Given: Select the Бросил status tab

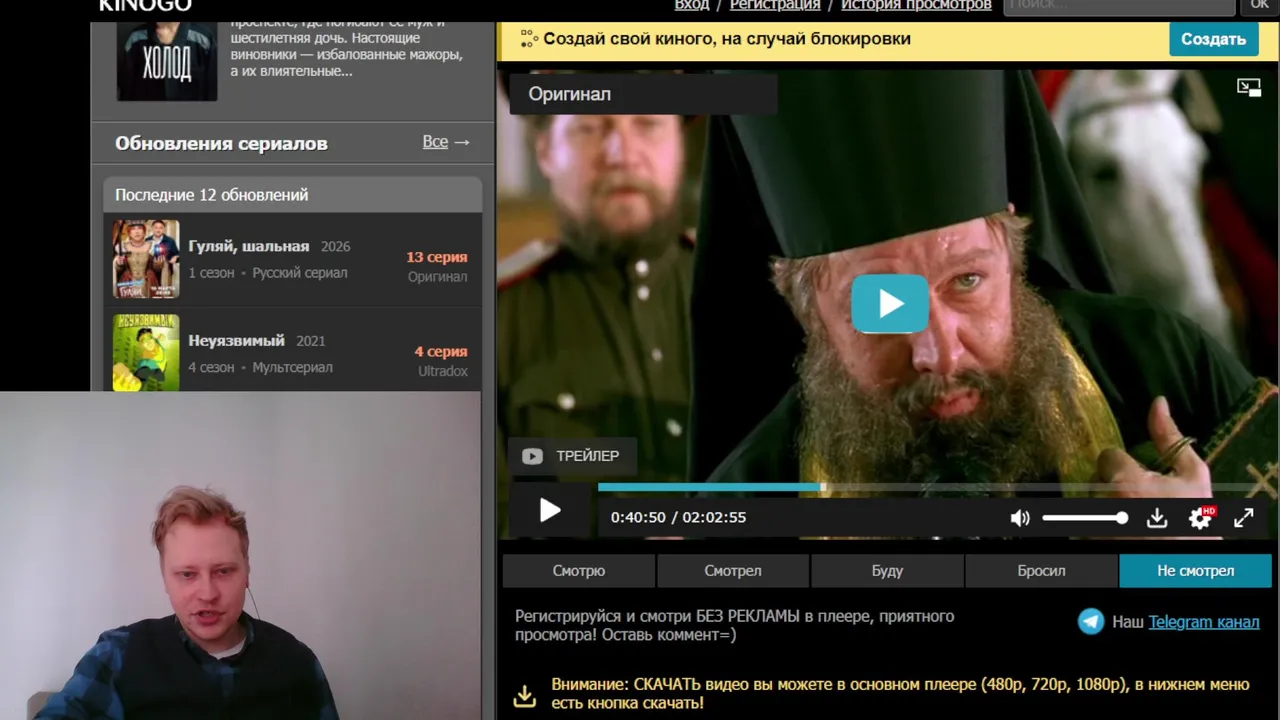Looking at the screenshot, I should [1041, 571].
